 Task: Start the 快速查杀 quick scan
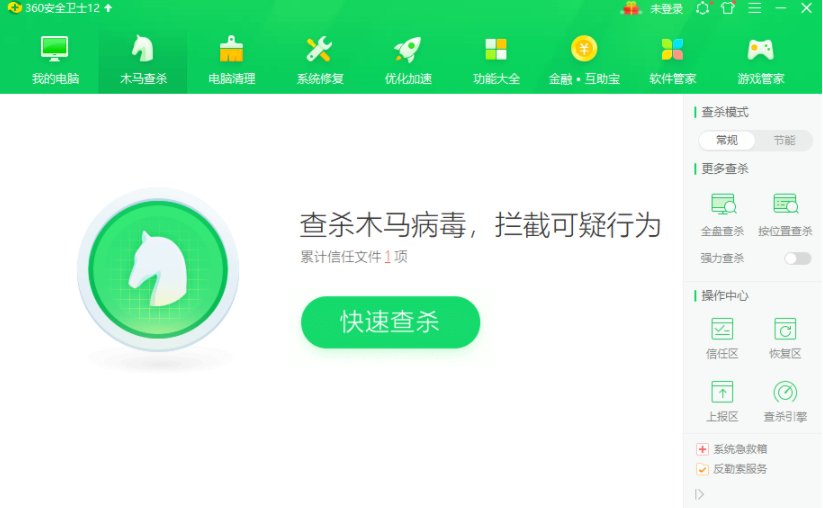coord(391,322)
